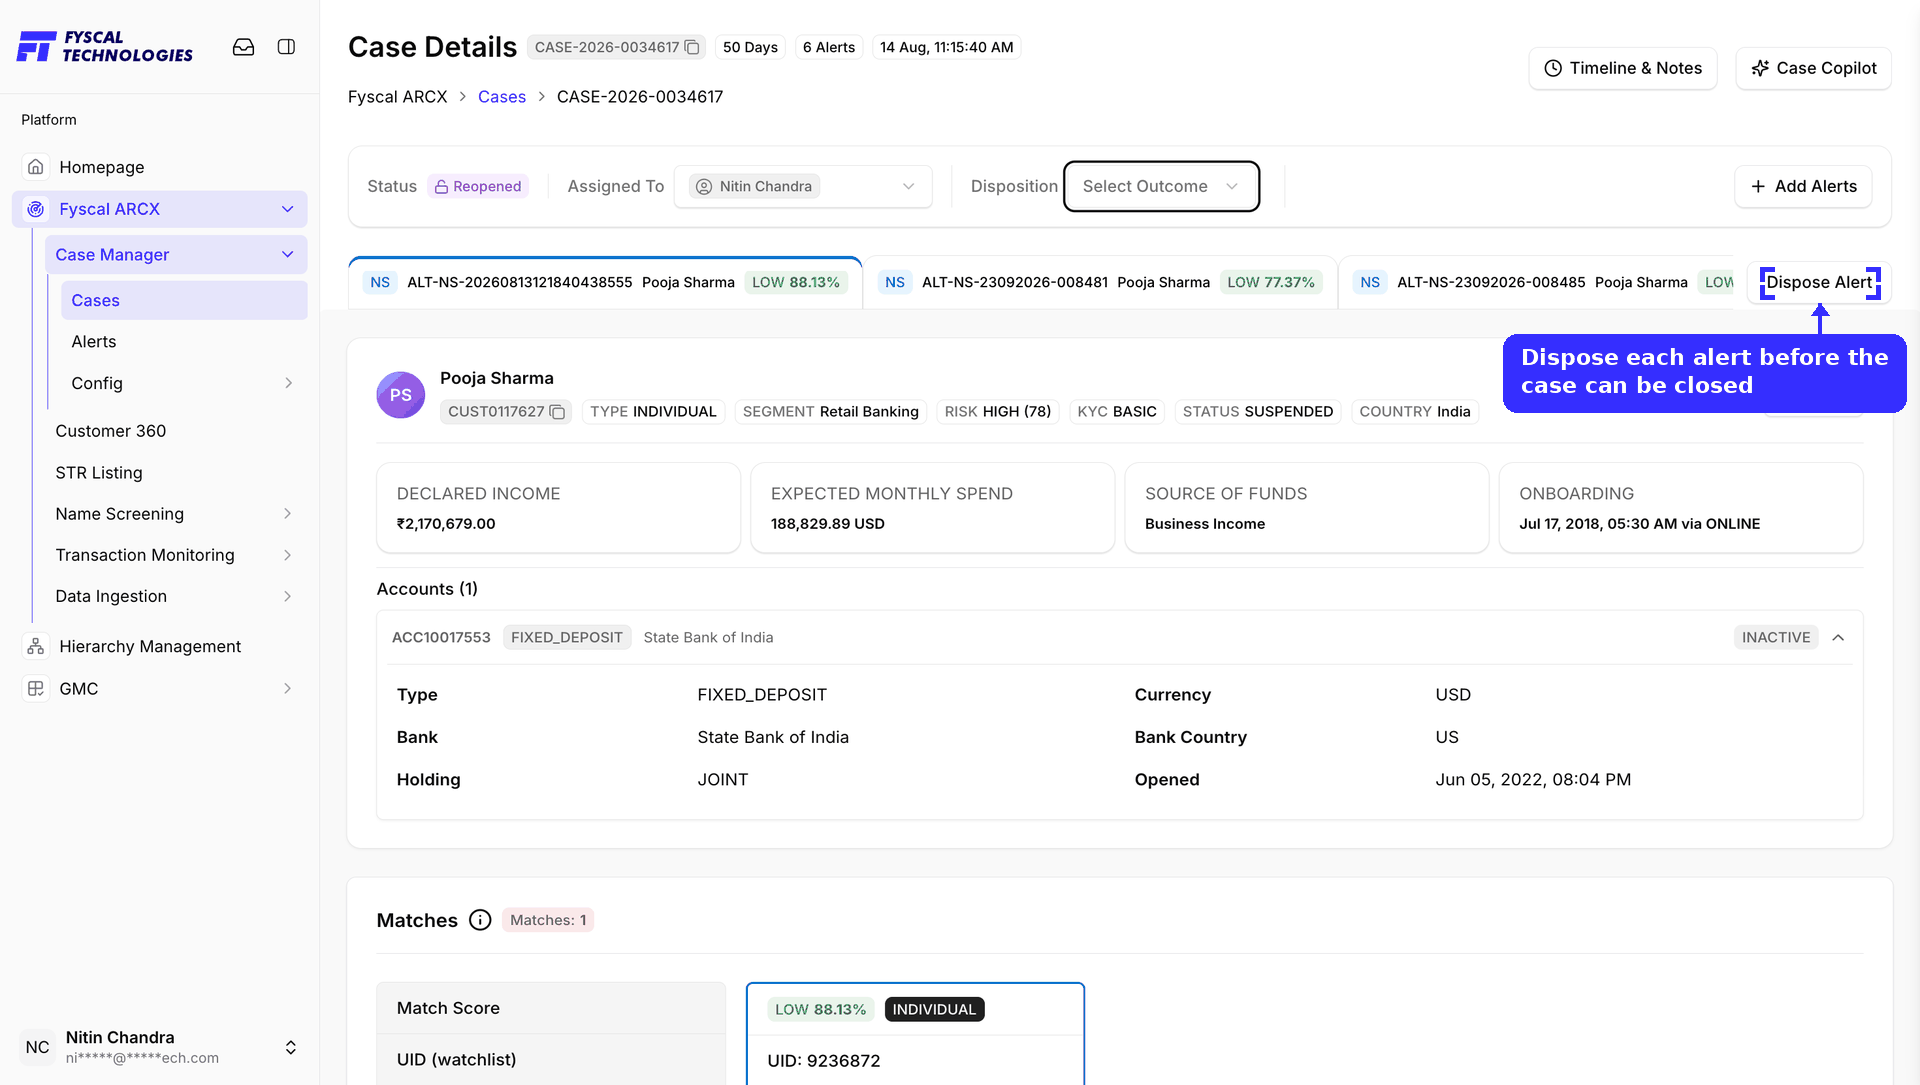The width and height of the screenshot is (1920, 1085).
Task: Open Assigned To Nitin Chandra dropdown
Action: [803, 186]
